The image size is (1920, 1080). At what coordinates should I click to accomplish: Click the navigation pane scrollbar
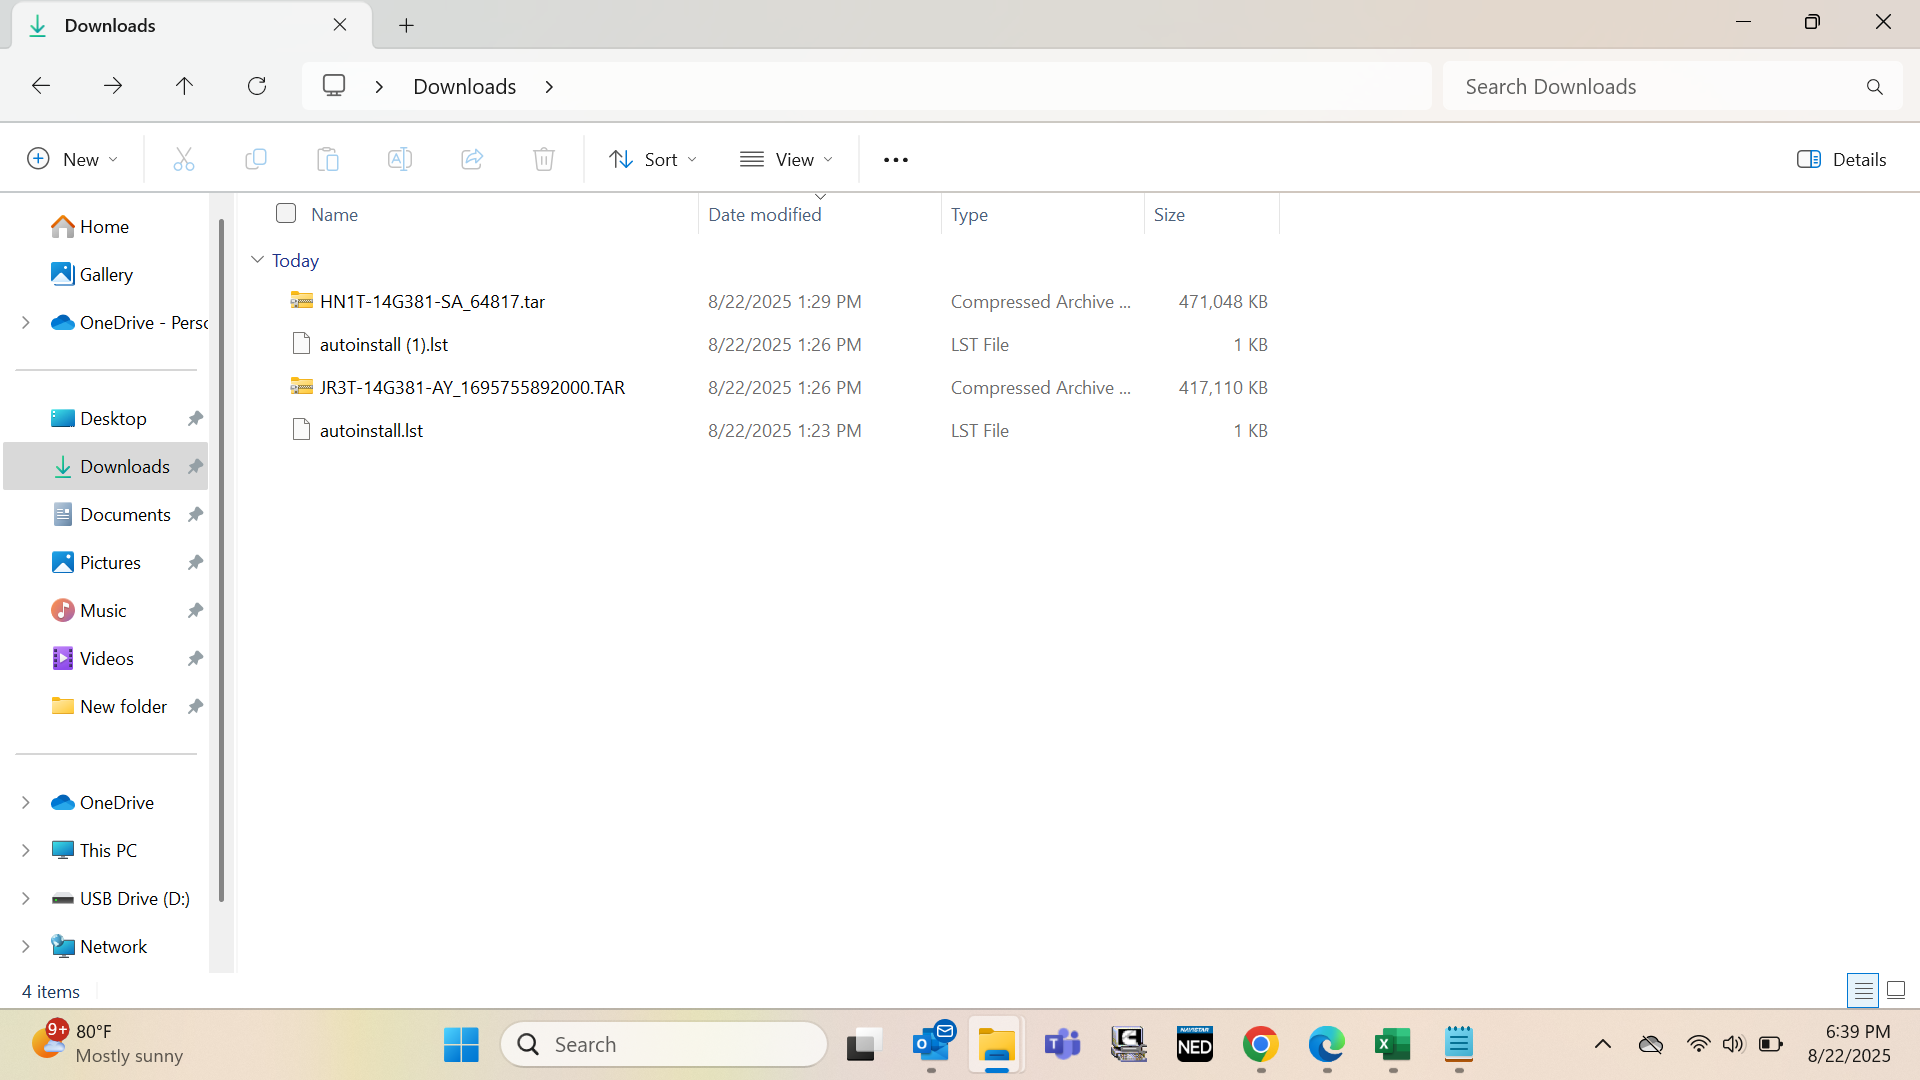click(x=221, y=560)
